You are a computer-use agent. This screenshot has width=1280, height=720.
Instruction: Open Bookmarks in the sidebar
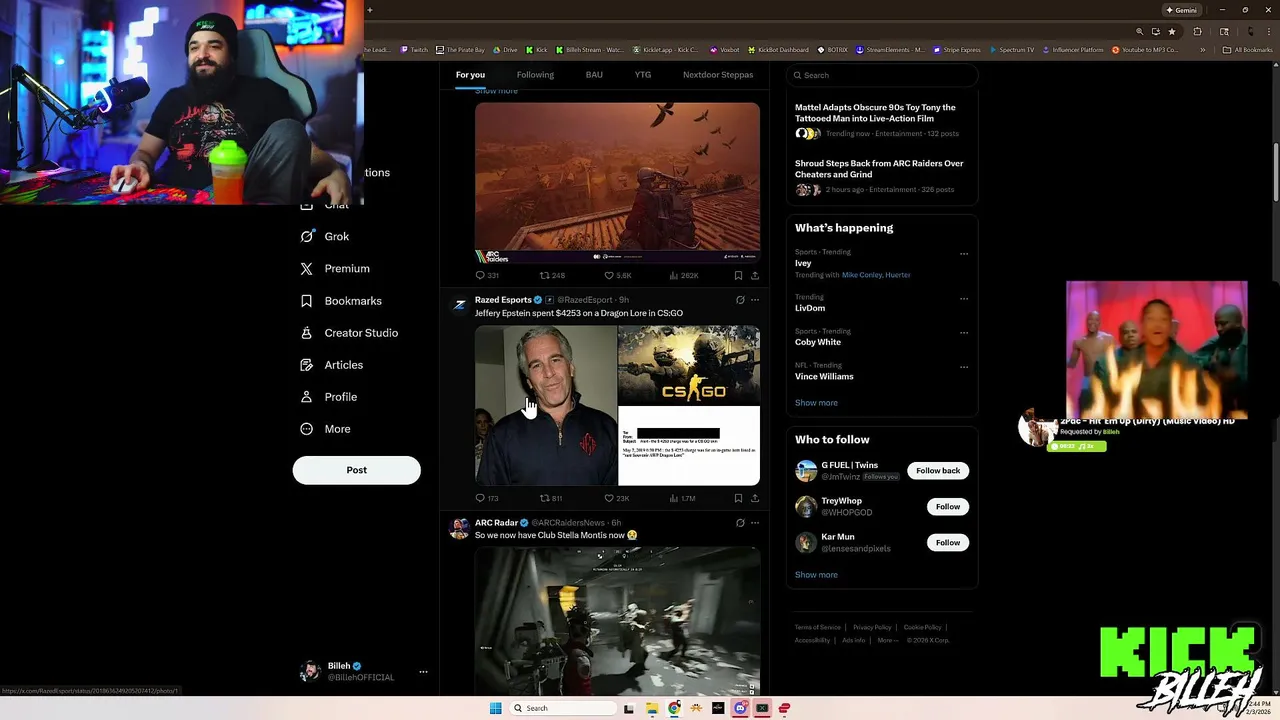[341, 301]
